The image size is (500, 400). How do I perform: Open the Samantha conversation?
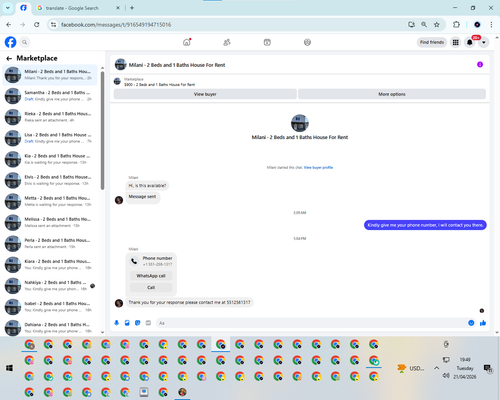[x=50, y=96]
